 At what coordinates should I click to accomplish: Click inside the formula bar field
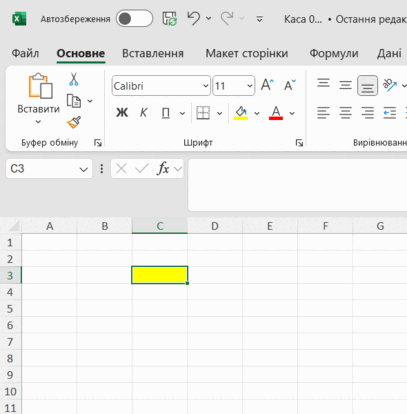pos(297,185)
